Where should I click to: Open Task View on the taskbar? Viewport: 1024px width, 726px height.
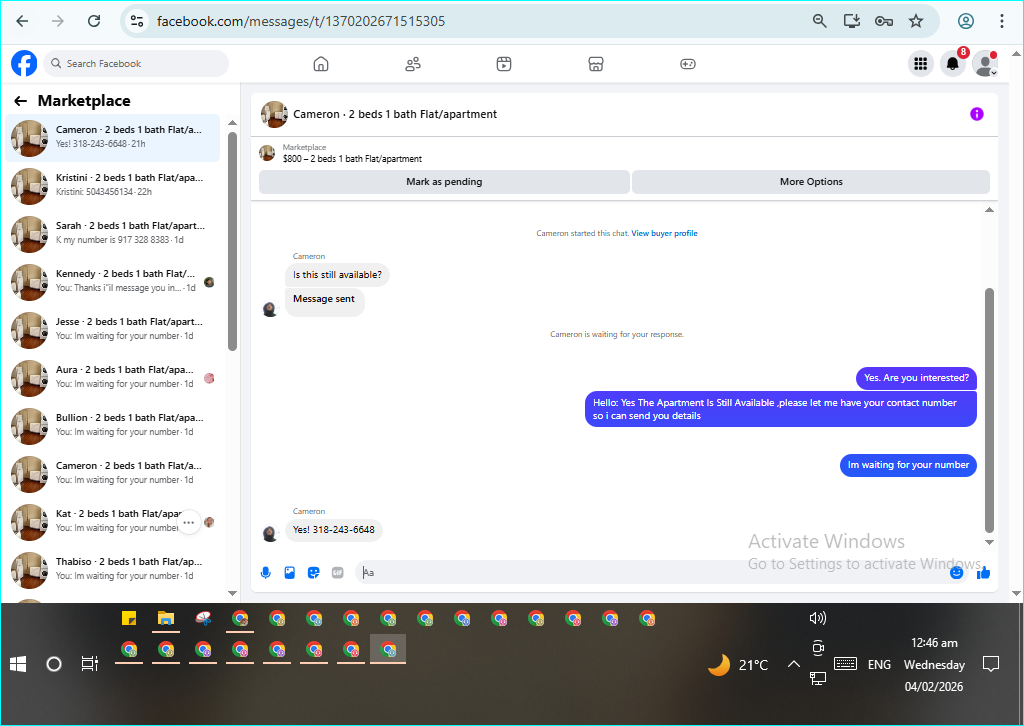click(89, 664)
